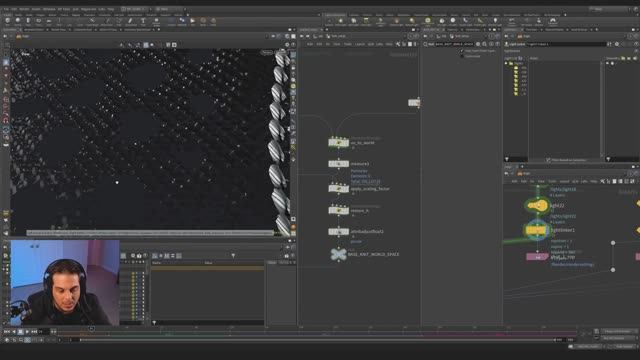
Task: Click the Light Linker gear icon
Action: (x=617, y=44)
